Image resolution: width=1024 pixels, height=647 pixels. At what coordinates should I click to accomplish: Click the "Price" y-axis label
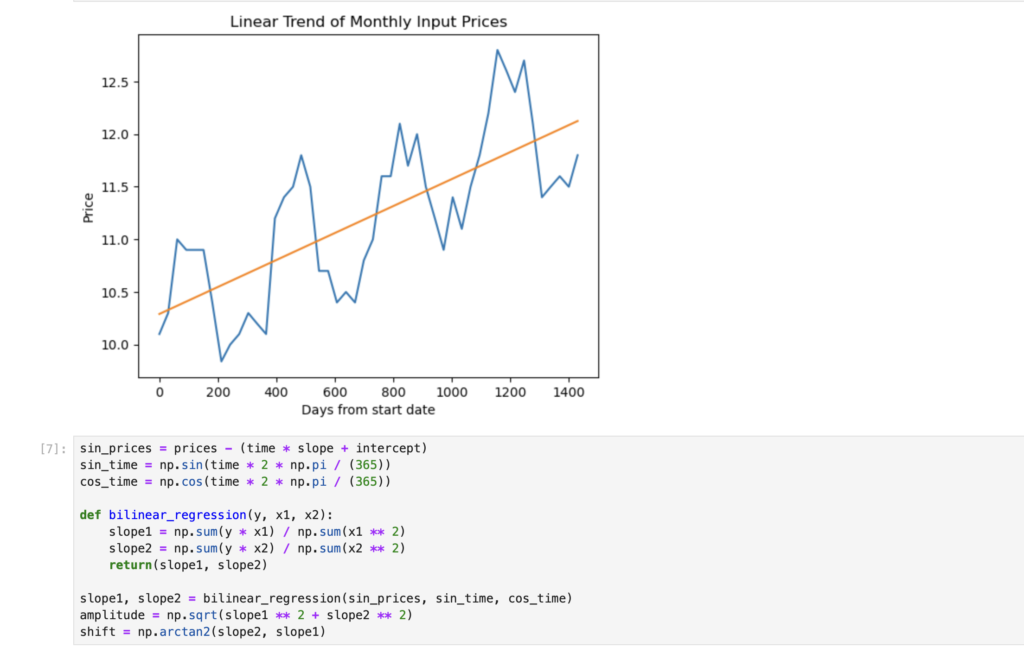tap(89, 206)
